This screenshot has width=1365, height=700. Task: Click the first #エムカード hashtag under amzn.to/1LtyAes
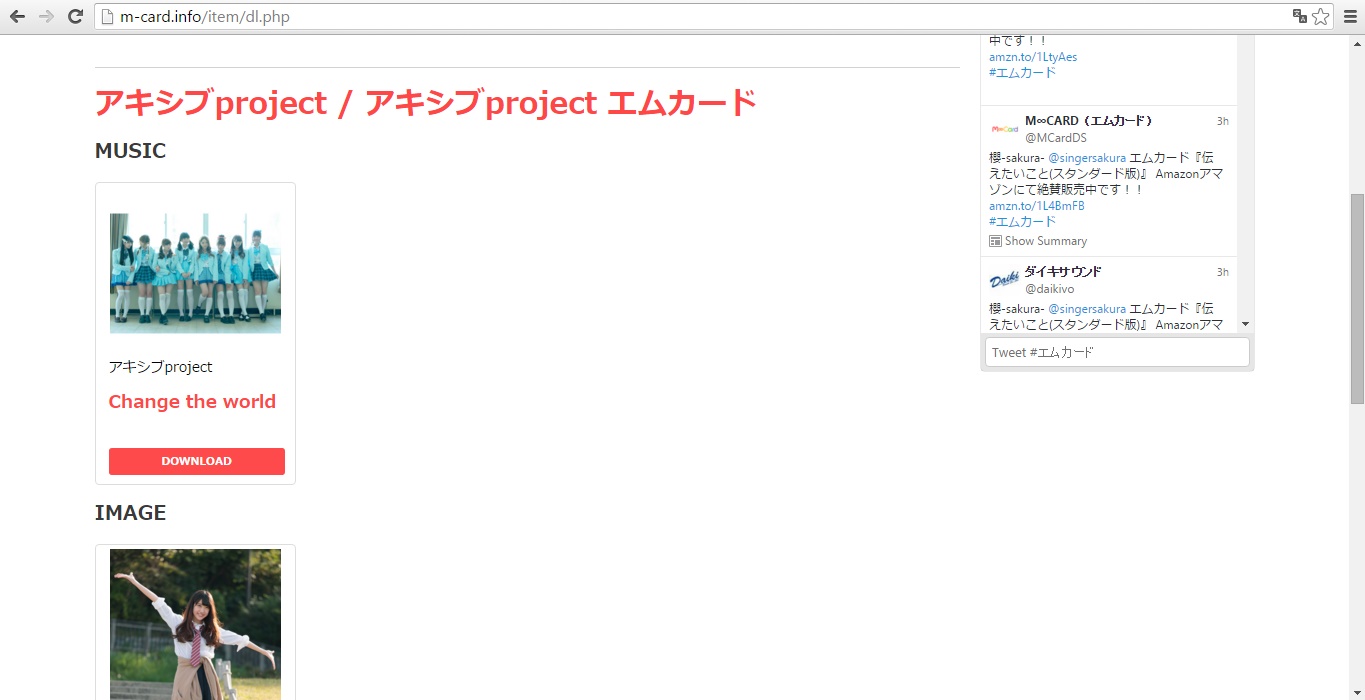tap(1022, 72)
